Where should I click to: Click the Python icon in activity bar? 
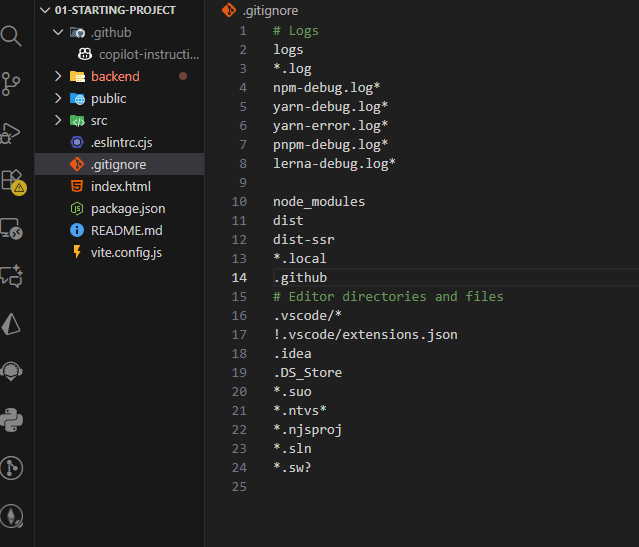point(12,419)
